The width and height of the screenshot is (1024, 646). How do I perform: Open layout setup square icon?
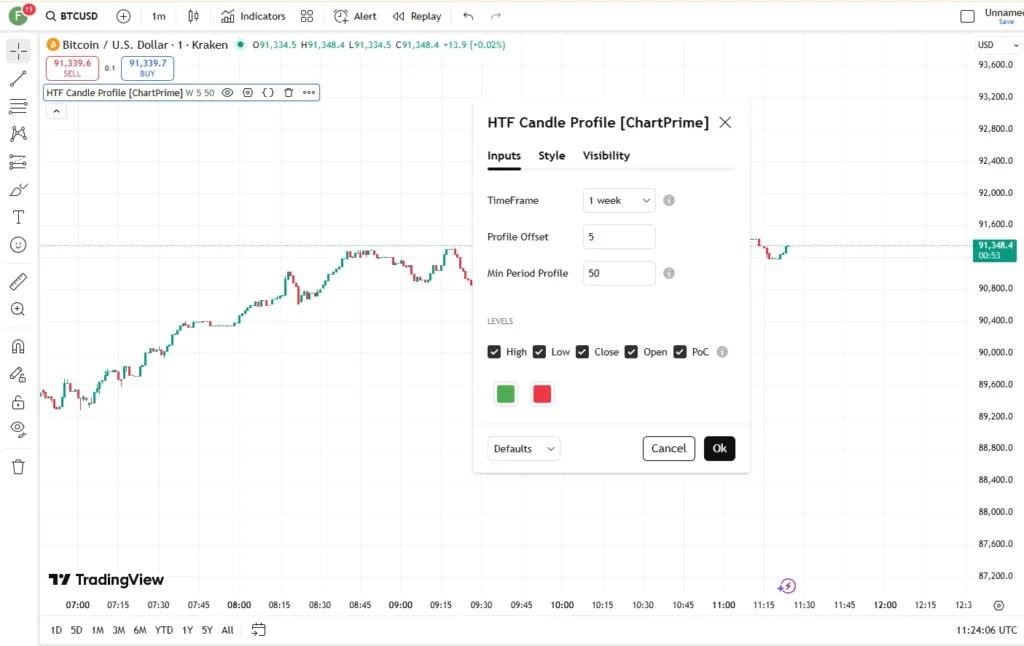[968, 16]
